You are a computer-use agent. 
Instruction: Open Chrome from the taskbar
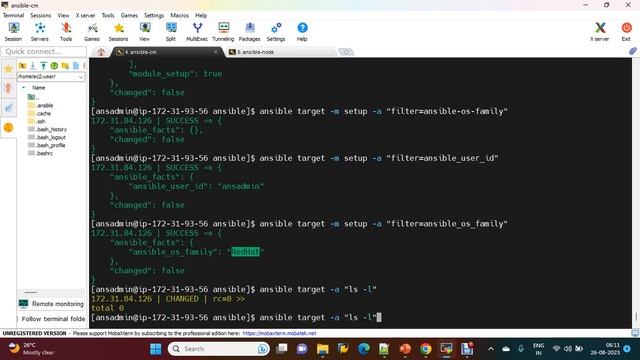coord(426,349)
